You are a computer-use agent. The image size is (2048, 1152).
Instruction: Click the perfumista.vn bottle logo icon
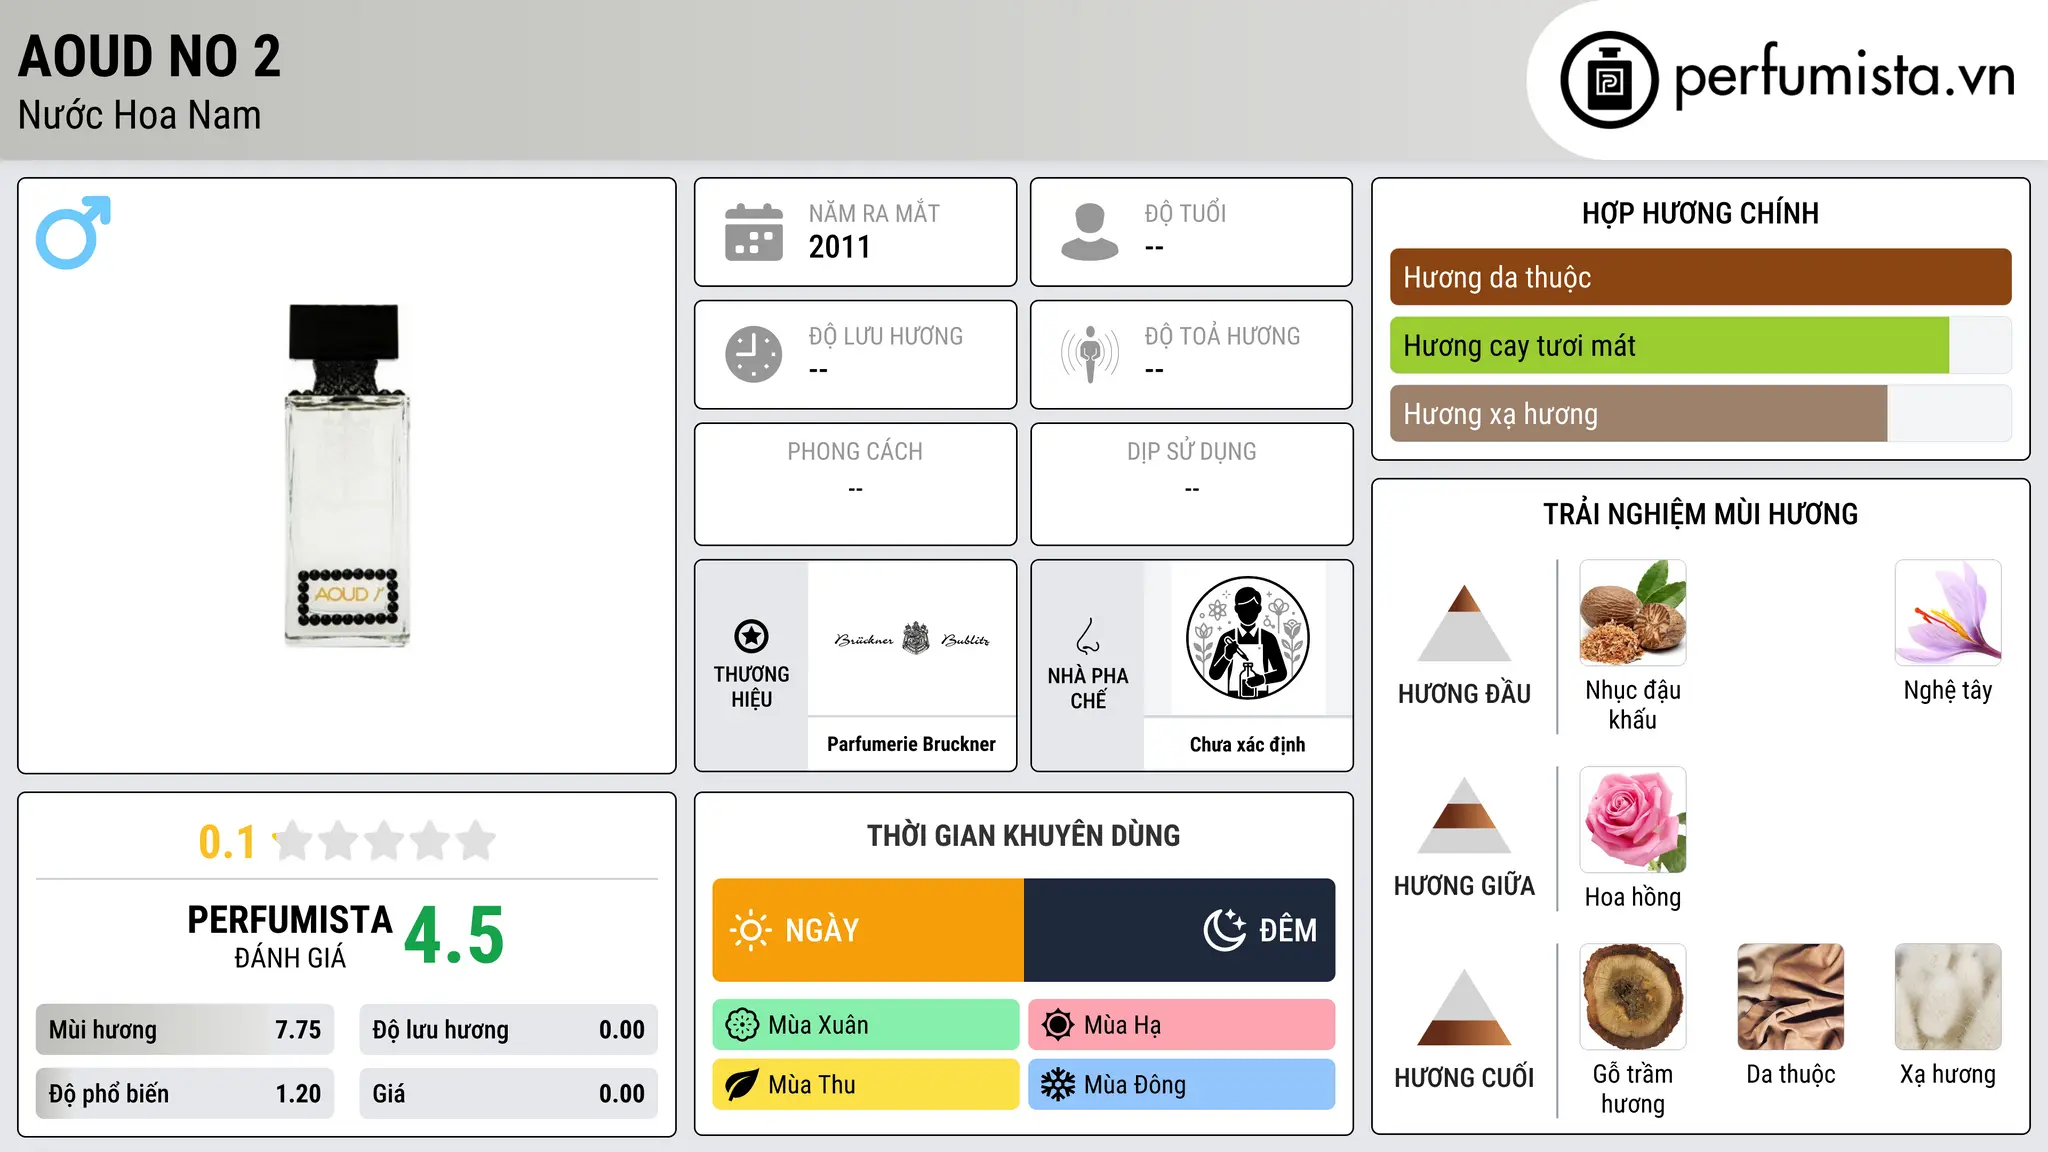(x=1609, y=80)
